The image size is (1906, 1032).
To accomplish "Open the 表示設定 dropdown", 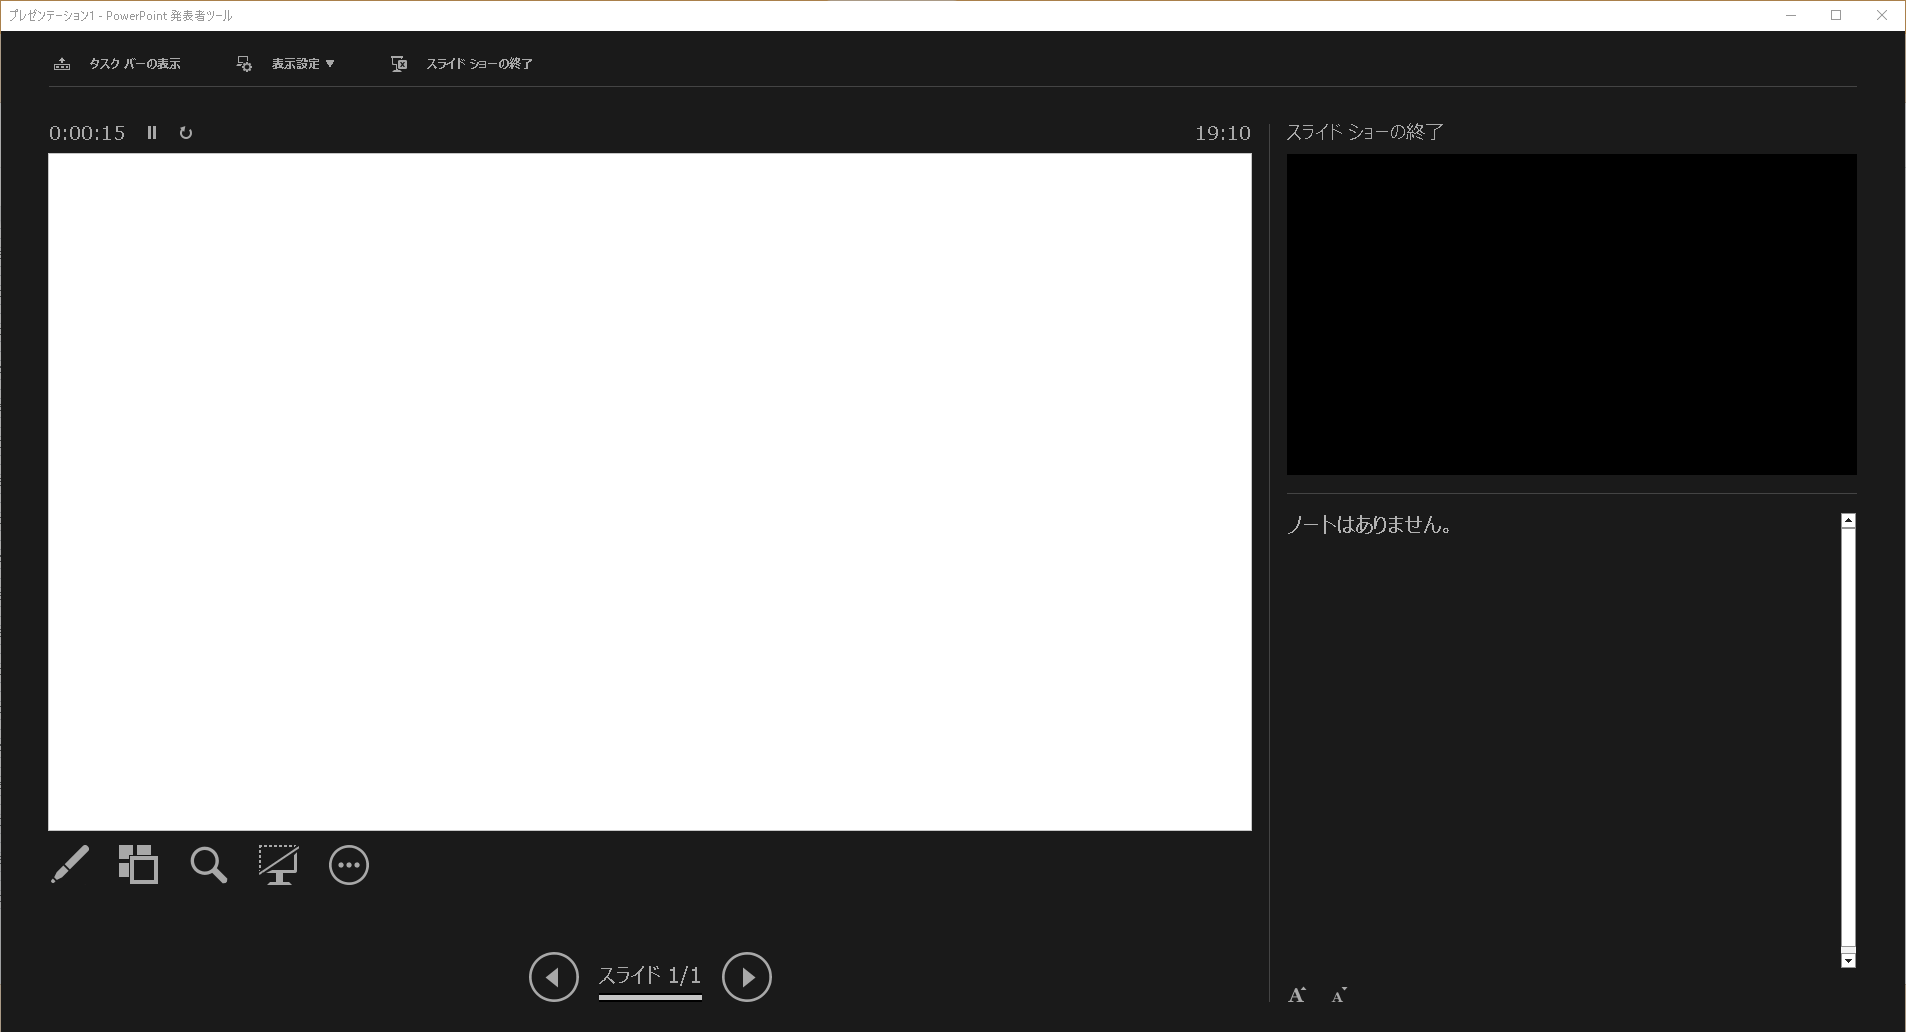I will [286, 64].
